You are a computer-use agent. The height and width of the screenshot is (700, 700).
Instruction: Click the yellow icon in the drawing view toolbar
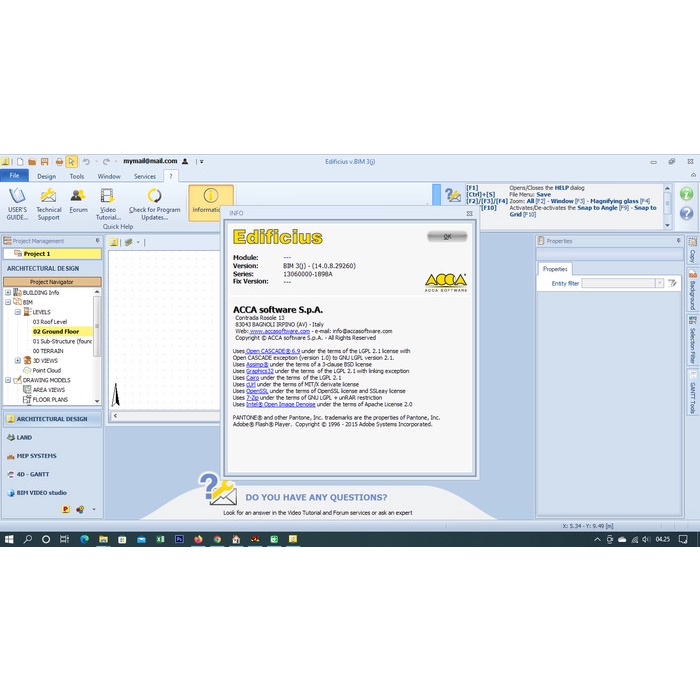click(114, 242)
